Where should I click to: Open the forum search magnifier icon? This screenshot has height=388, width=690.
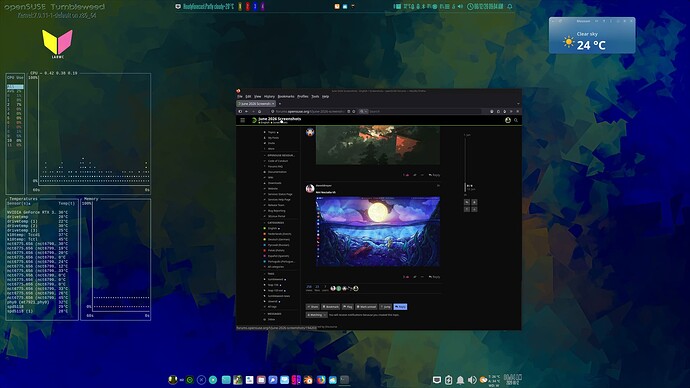[x=516, y=120]
